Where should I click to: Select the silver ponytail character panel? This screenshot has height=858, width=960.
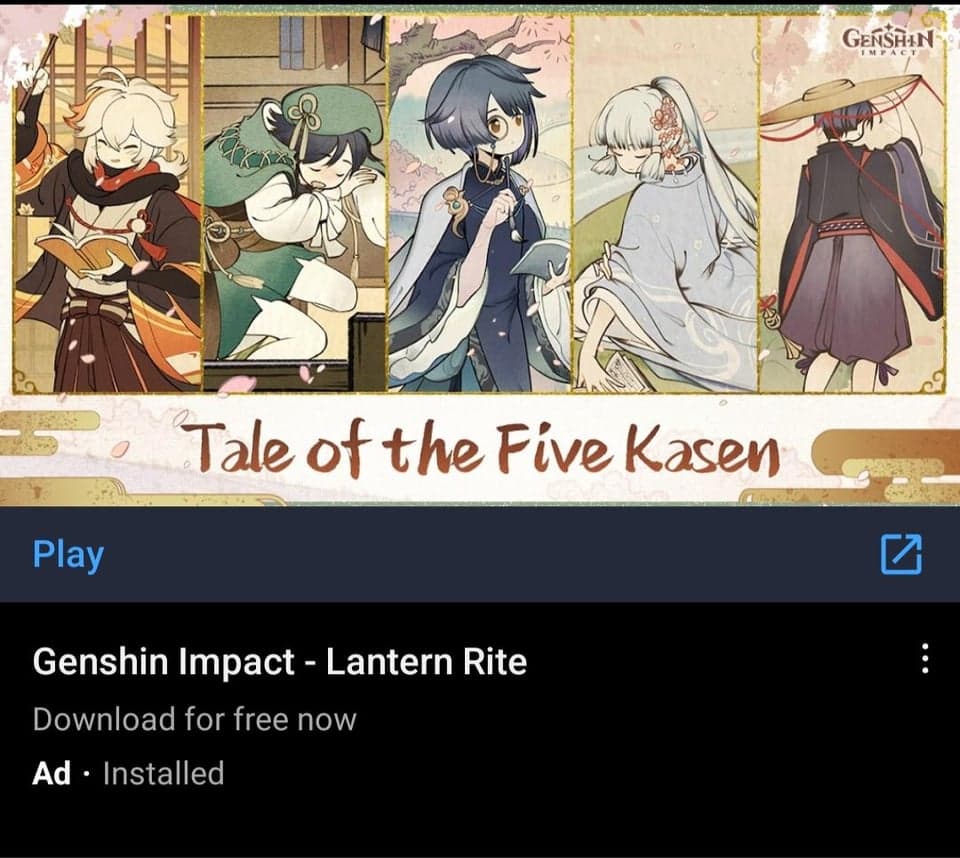666,204
